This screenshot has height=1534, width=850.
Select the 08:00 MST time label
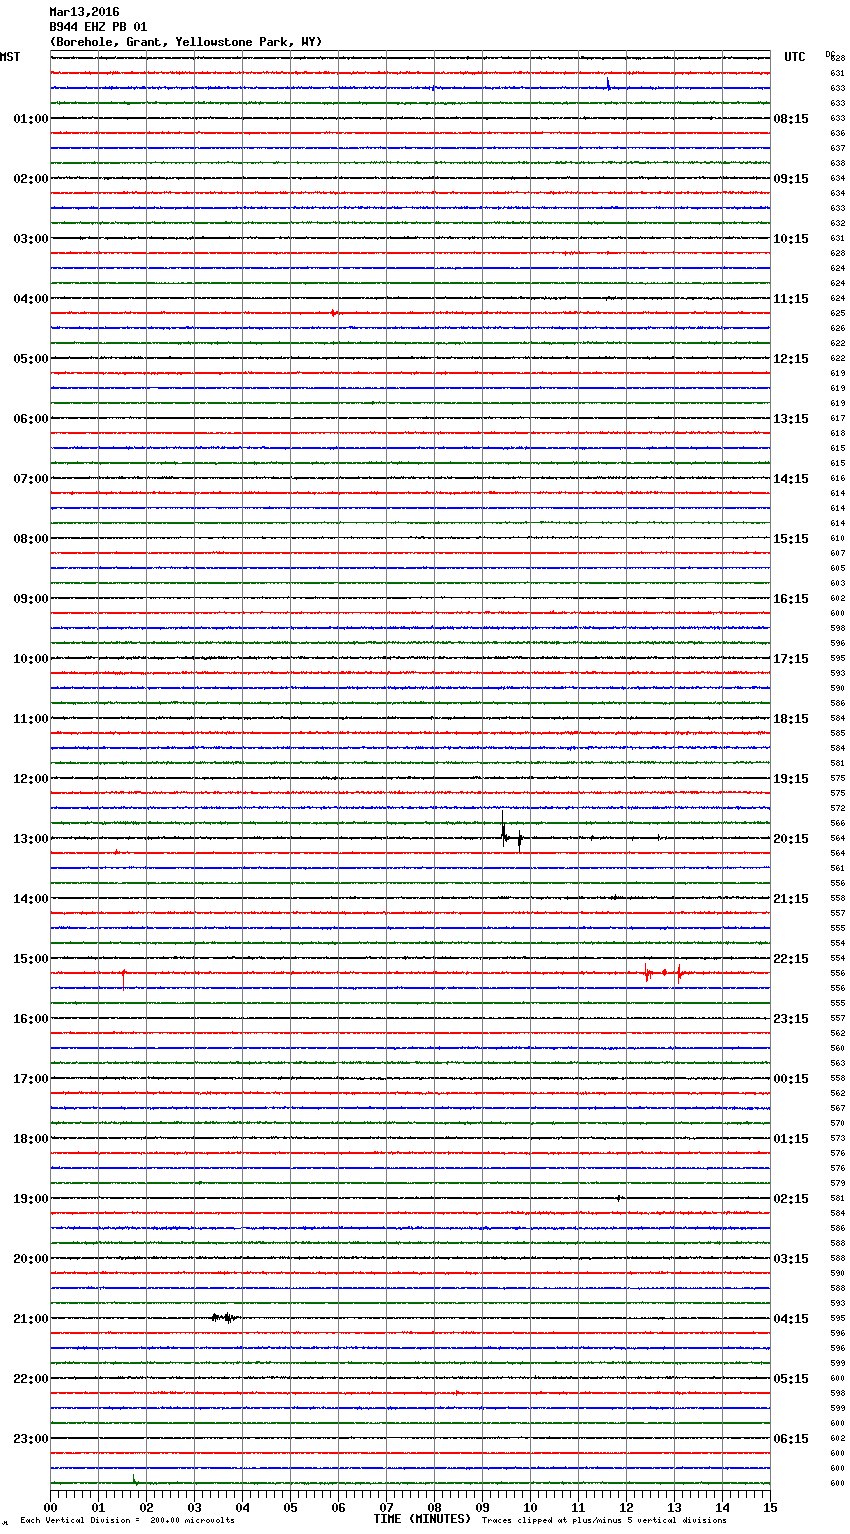31,539
